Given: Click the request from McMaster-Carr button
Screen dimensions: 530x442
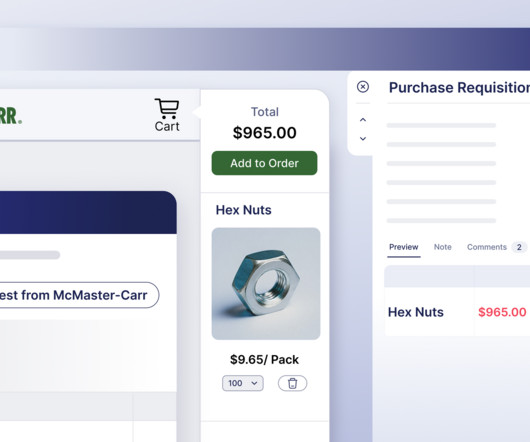Looking at the screenshot, I should point(78,295).
